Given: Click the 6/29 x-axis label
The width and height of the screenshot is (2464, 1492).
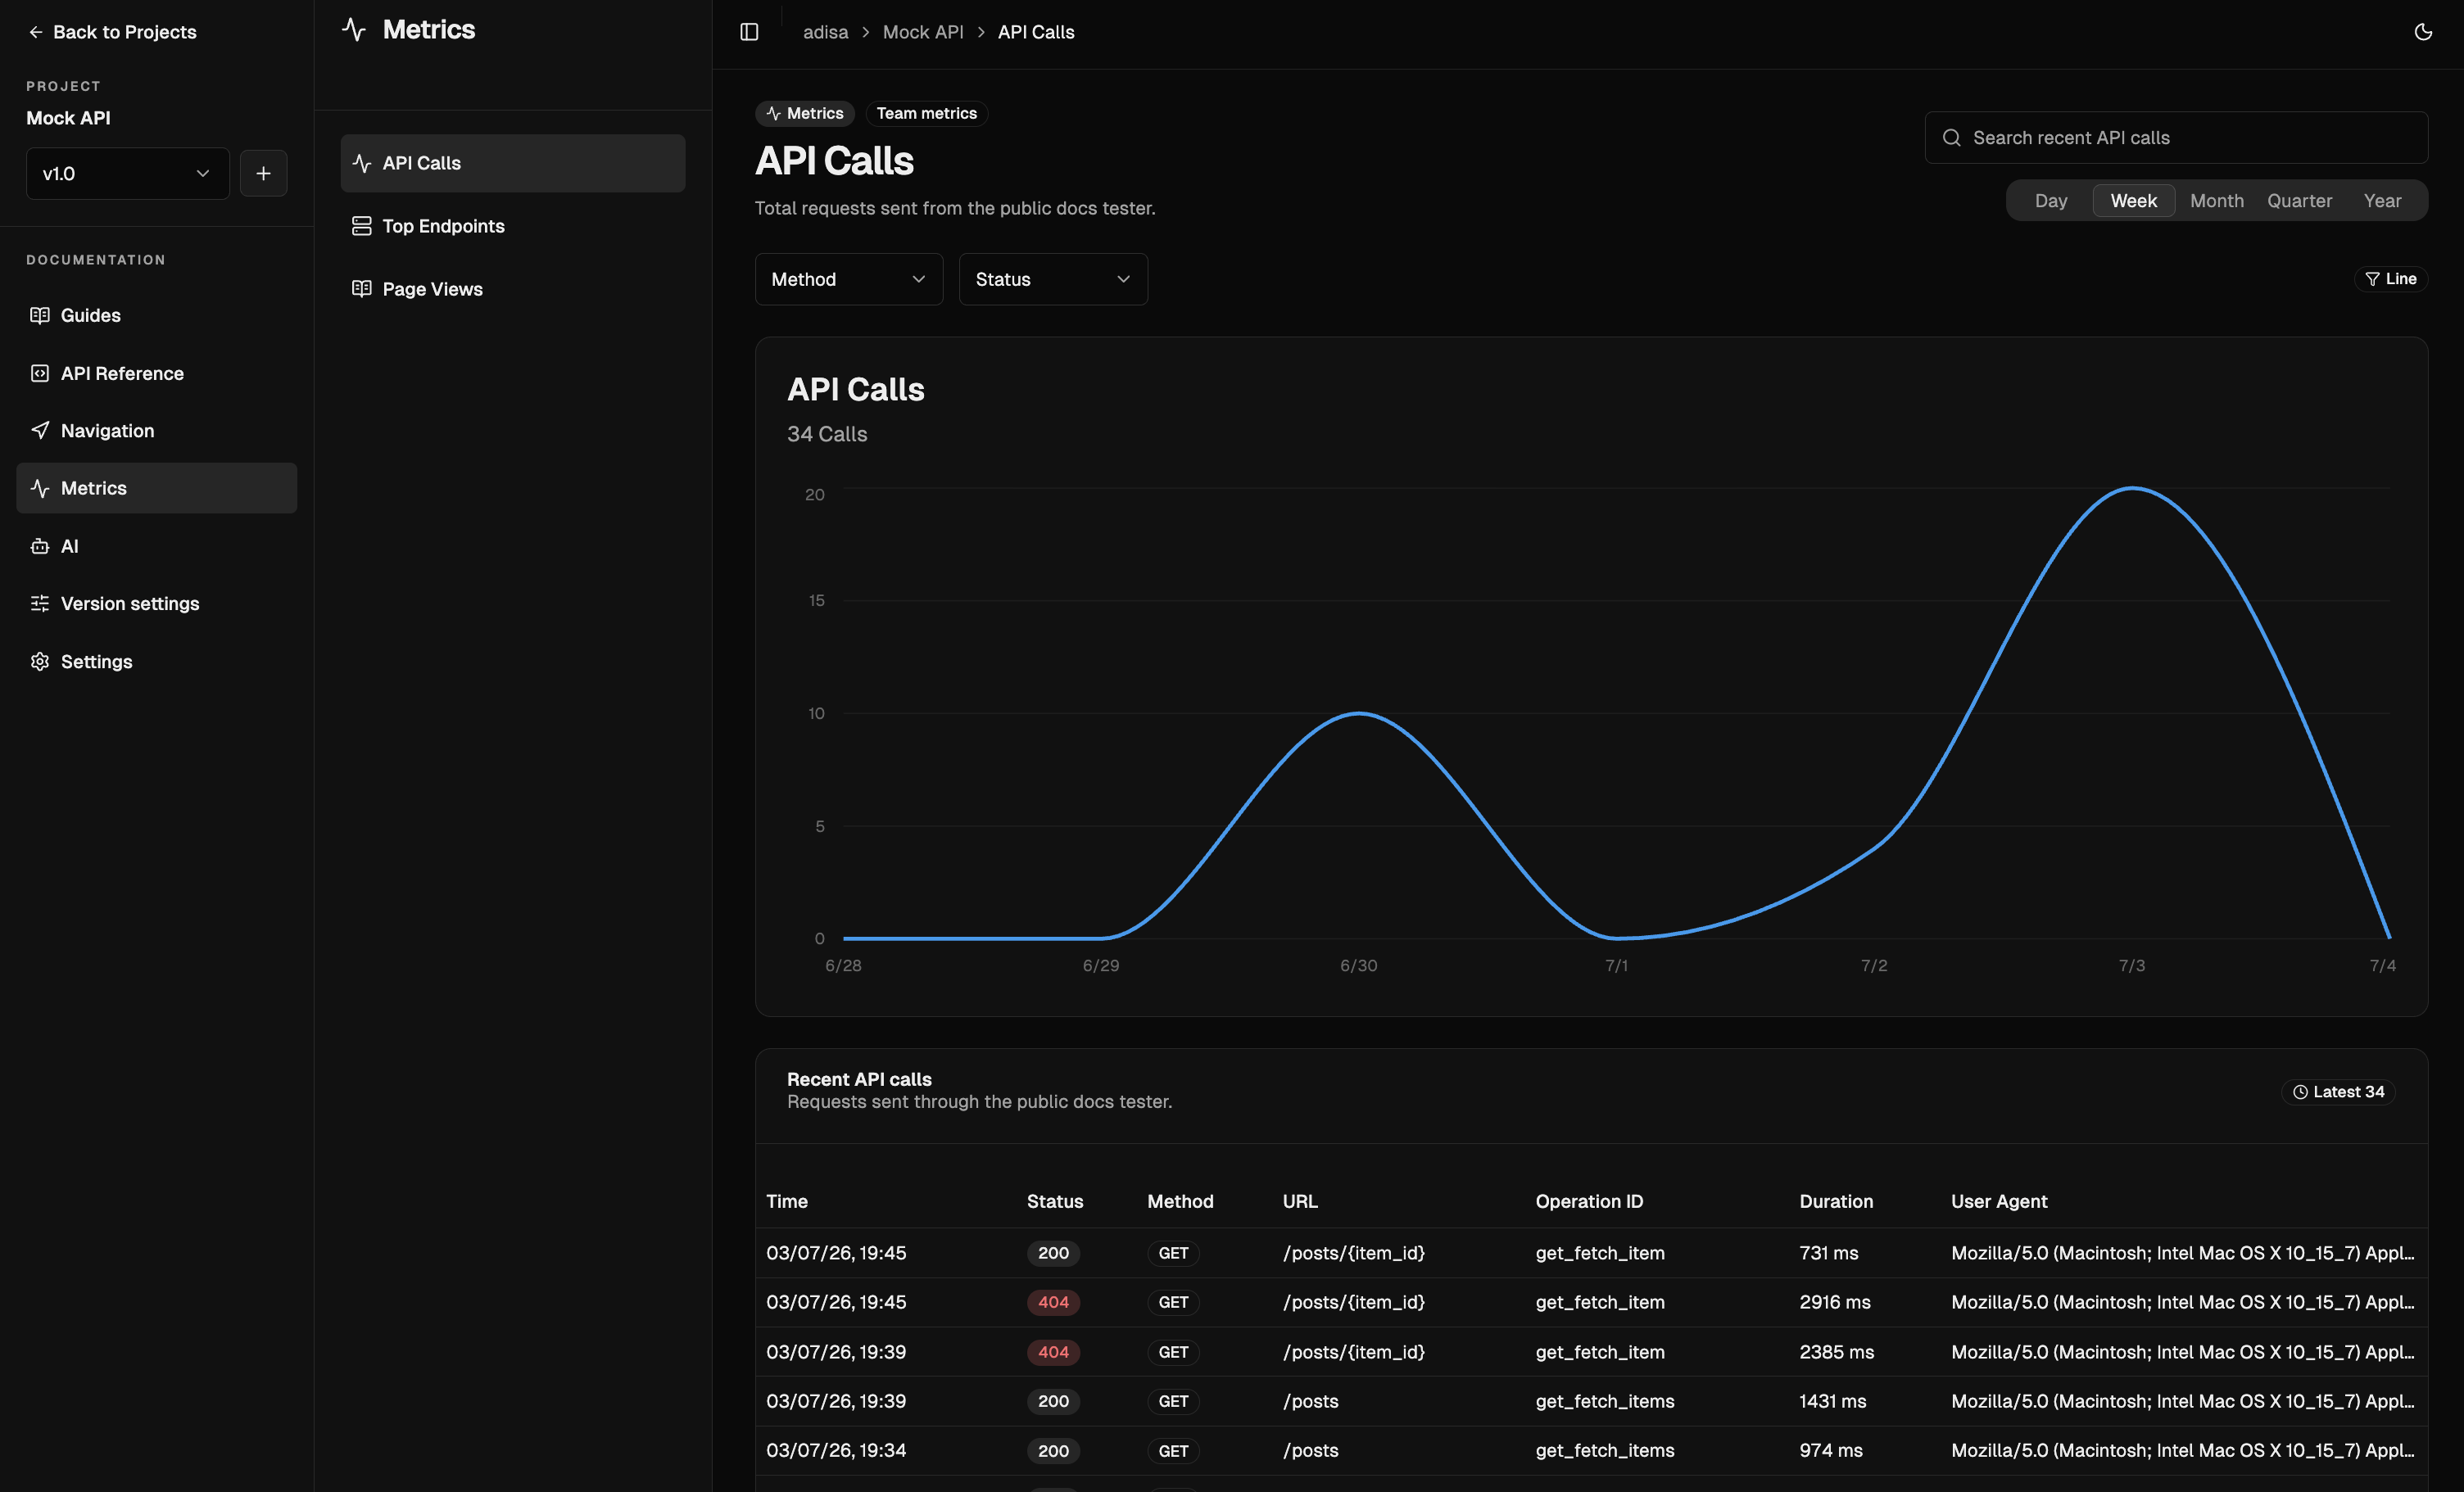Looking at the screenshot, I should point(1101,965).
